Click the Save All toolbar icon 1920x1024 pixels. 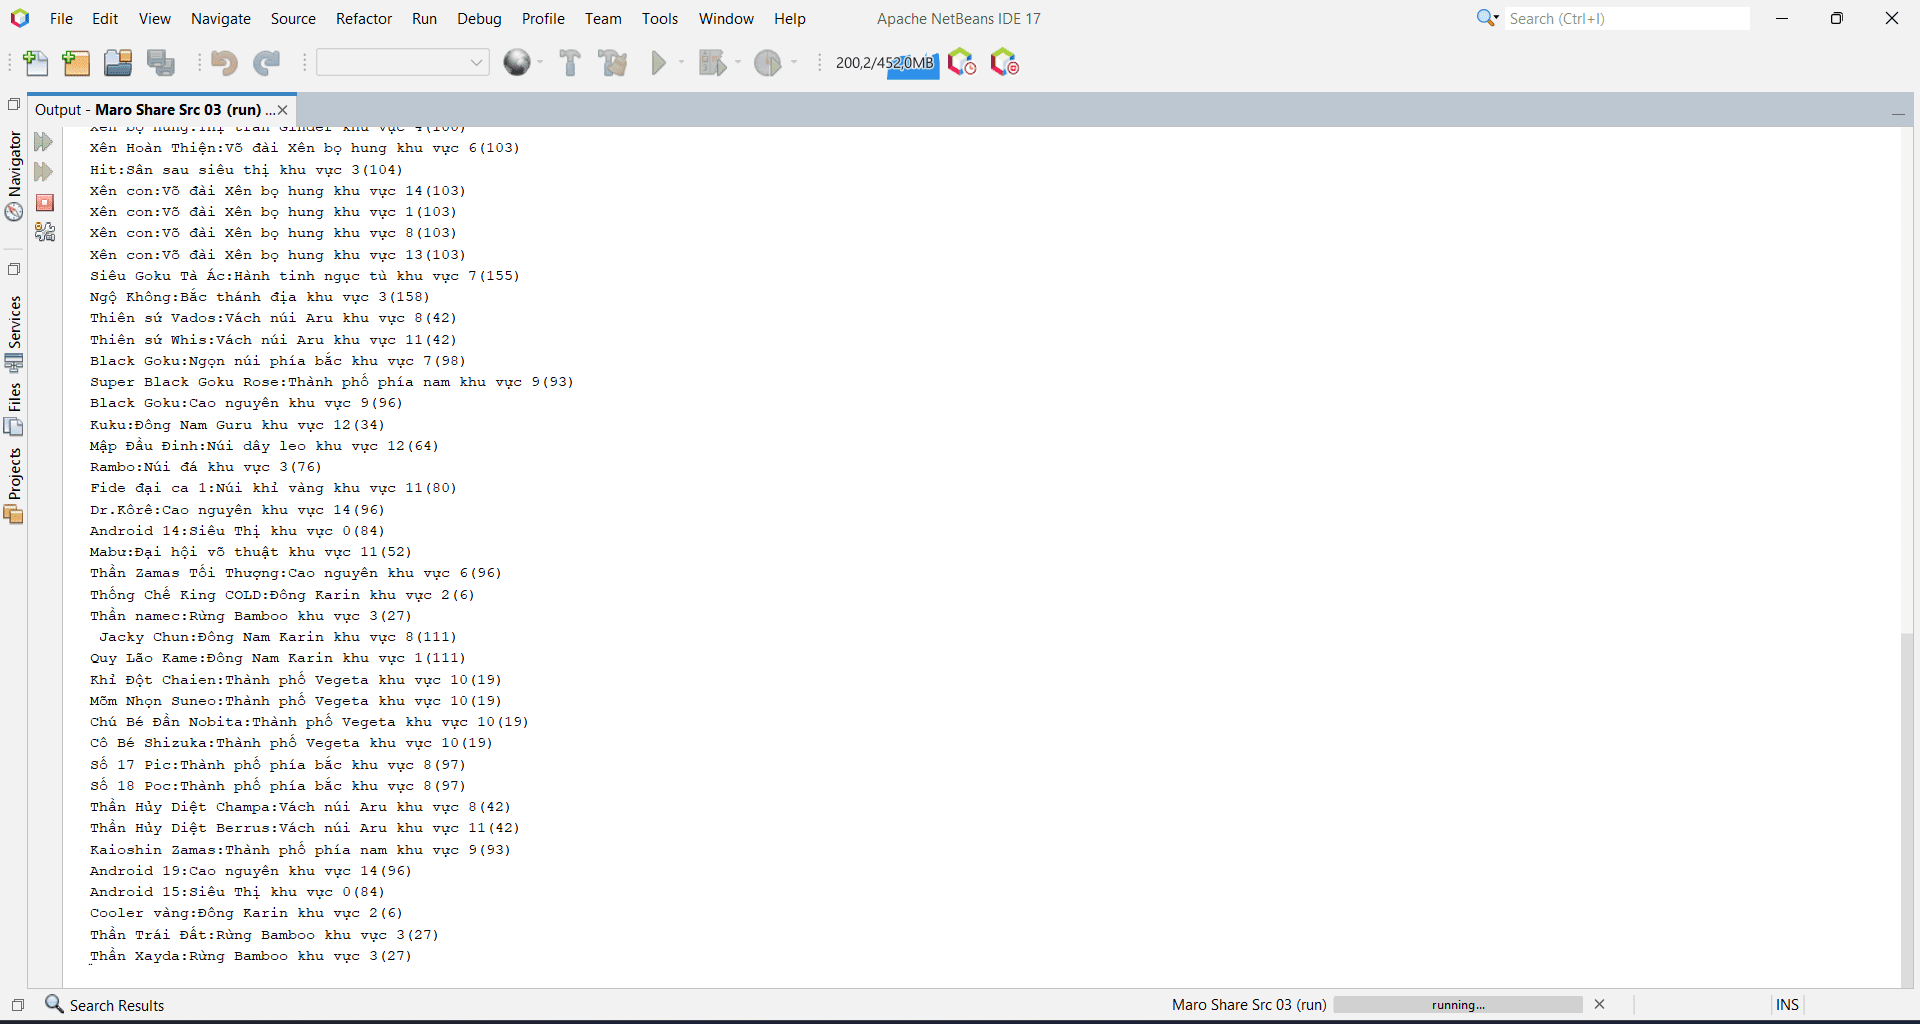pyautogui.click(x=161, y=63)
